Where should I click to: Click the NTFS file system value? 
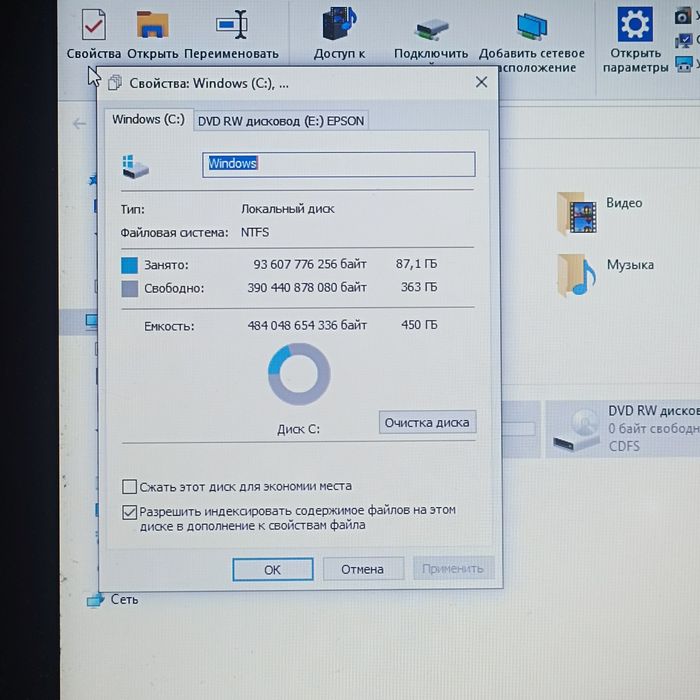[255, 233]
